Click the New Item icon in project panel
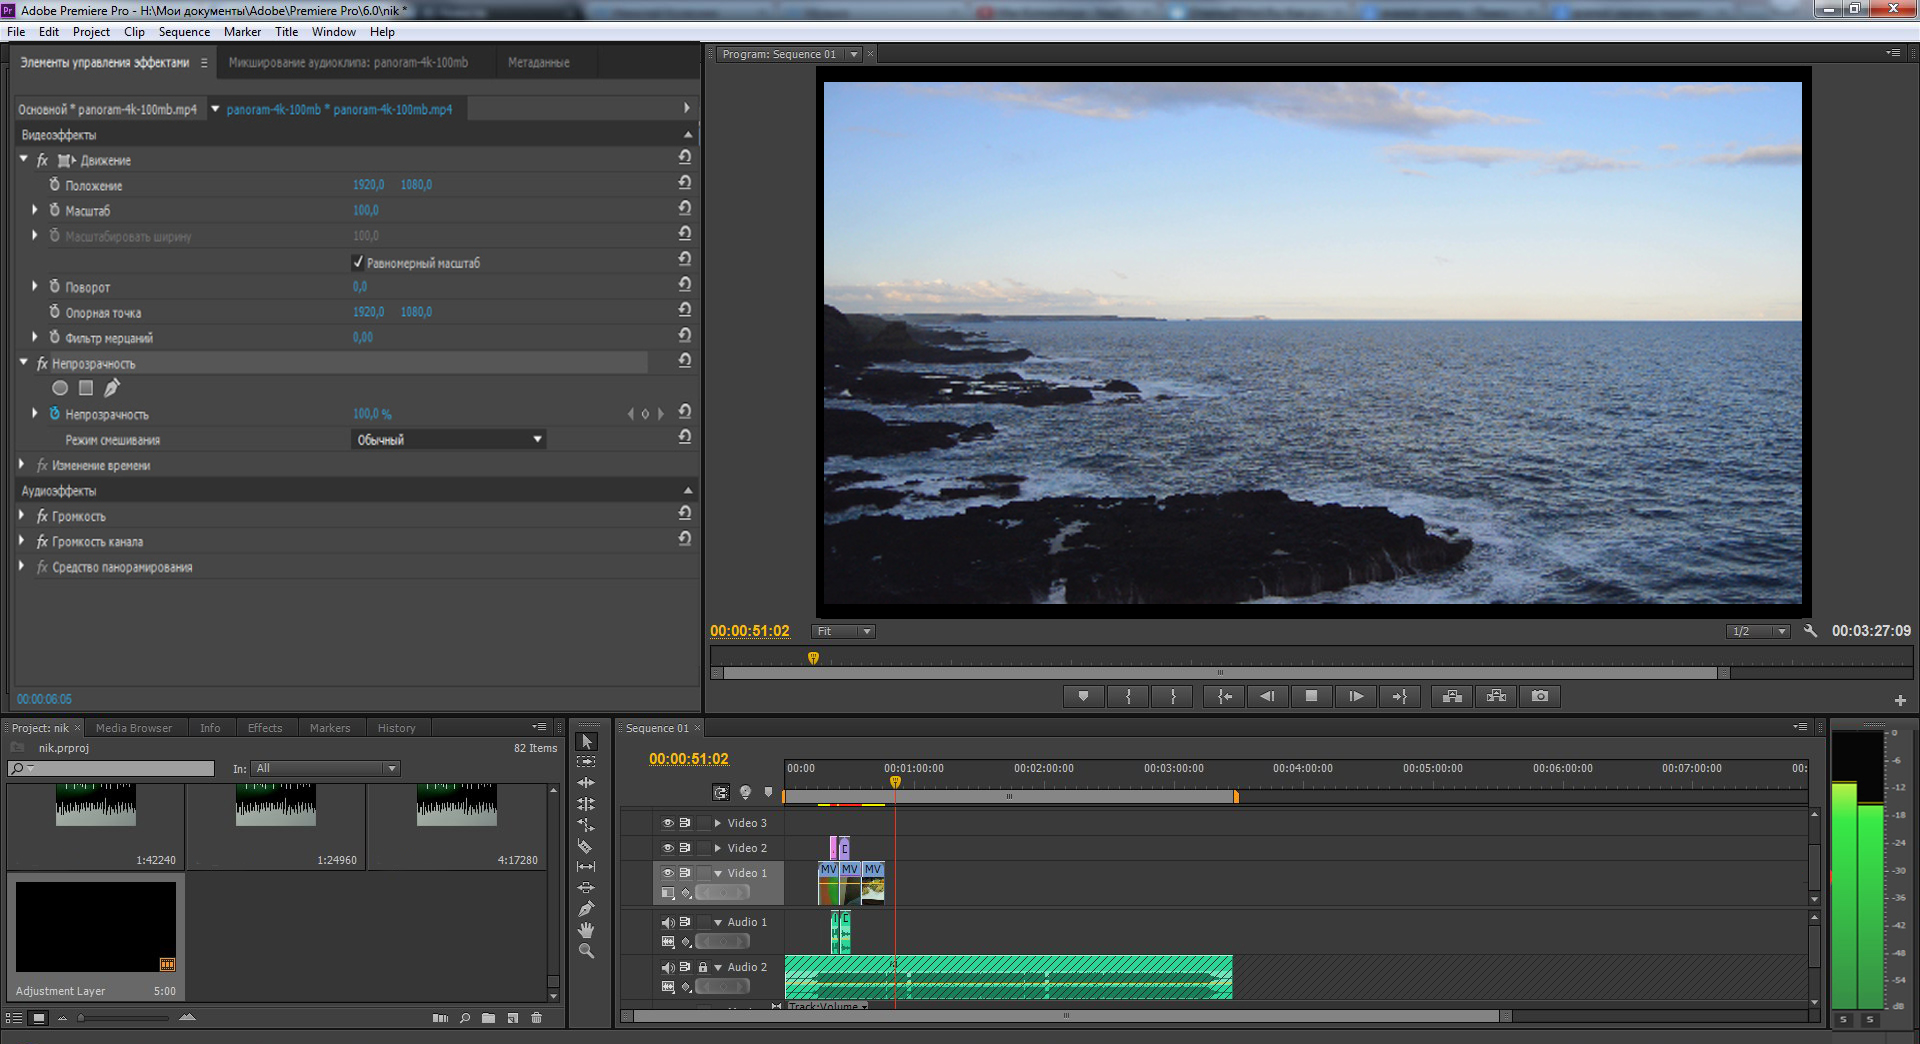 [513, 1018]
